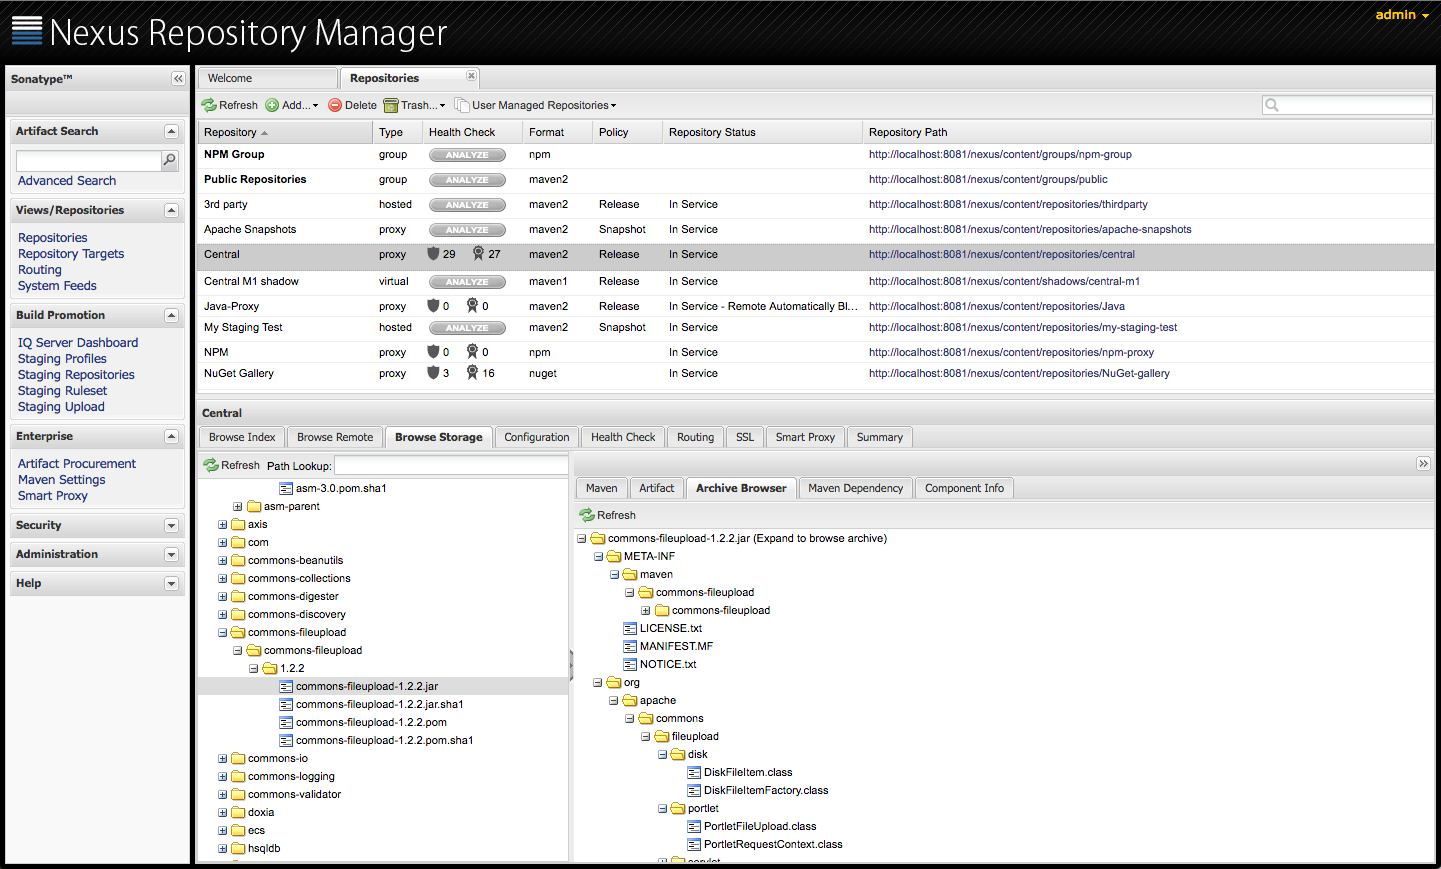
Task: Click the Central row license badge icon
Action: (478, 254)
